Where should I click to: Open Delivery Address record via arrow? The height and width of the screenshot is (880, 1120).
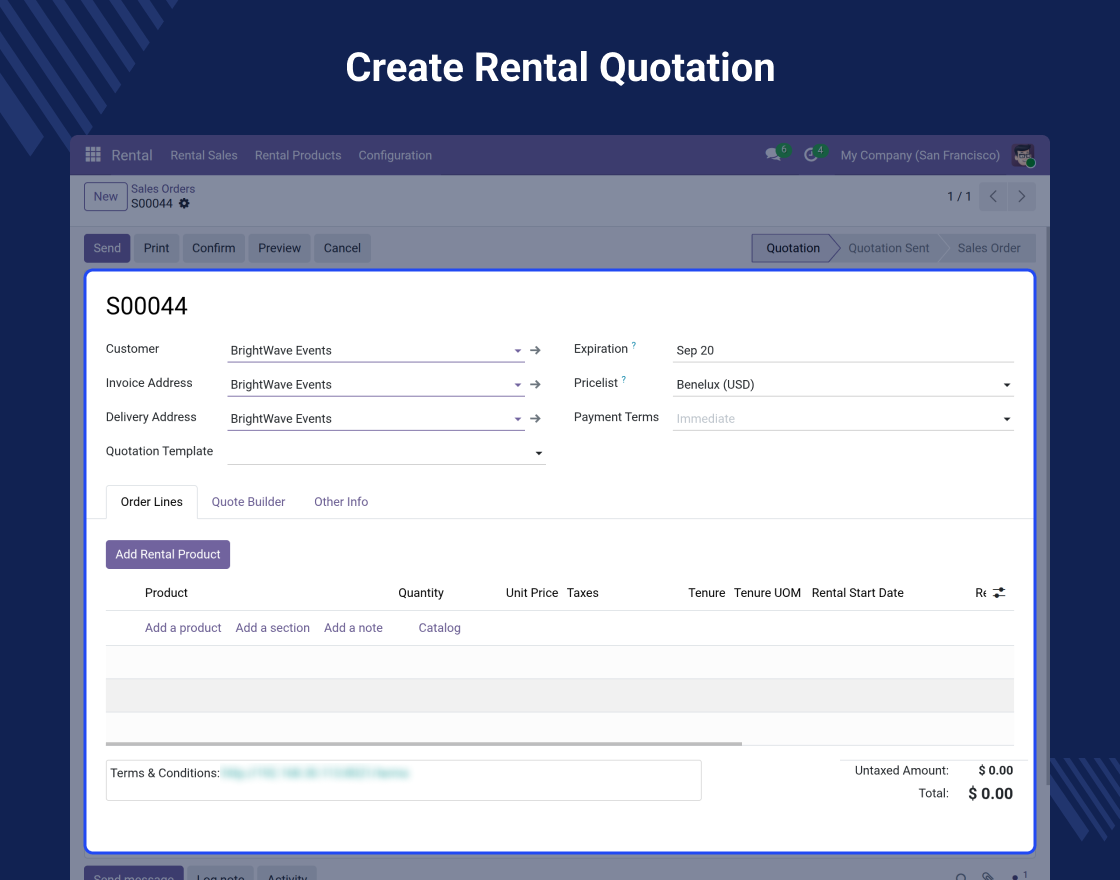pyautogui.click(x=535, y=419)
